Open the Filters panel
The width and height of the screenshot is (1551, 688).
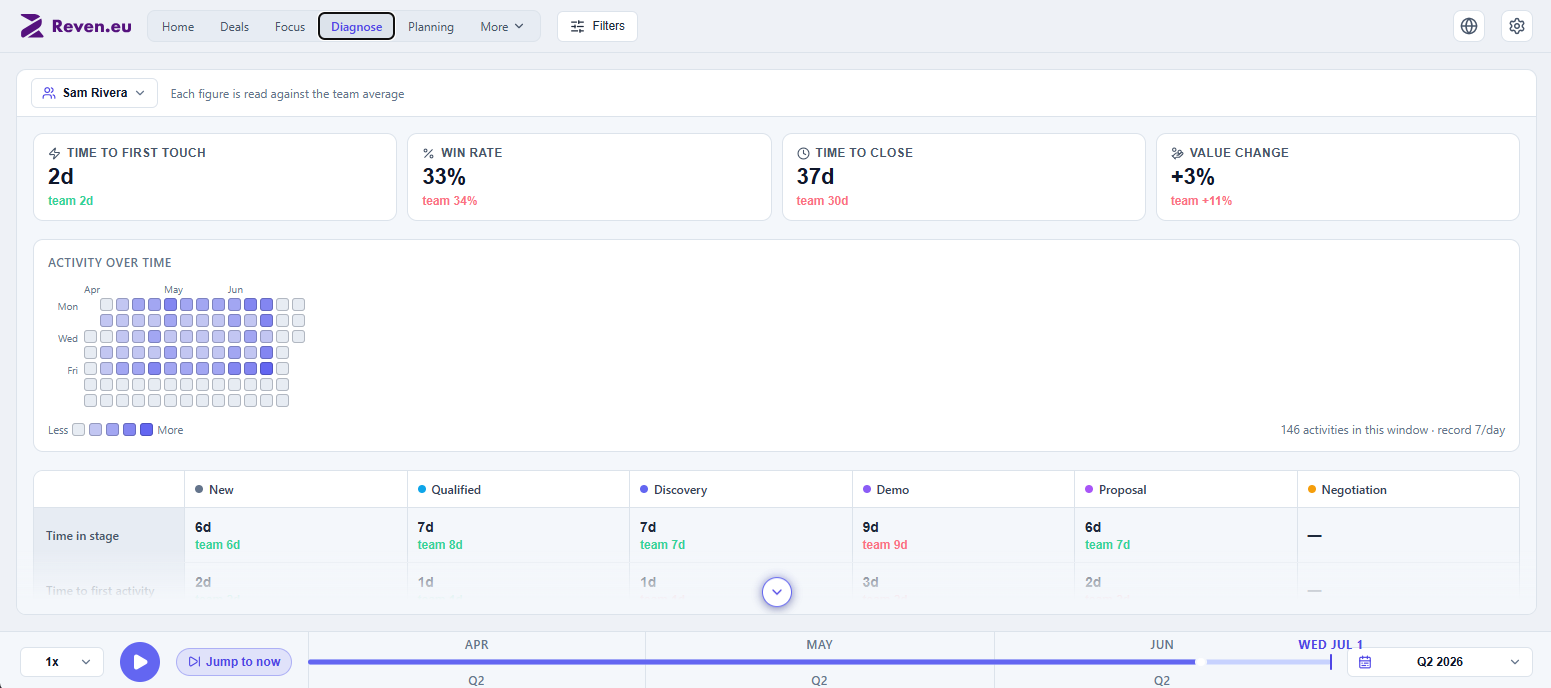[x=597, y=26]
